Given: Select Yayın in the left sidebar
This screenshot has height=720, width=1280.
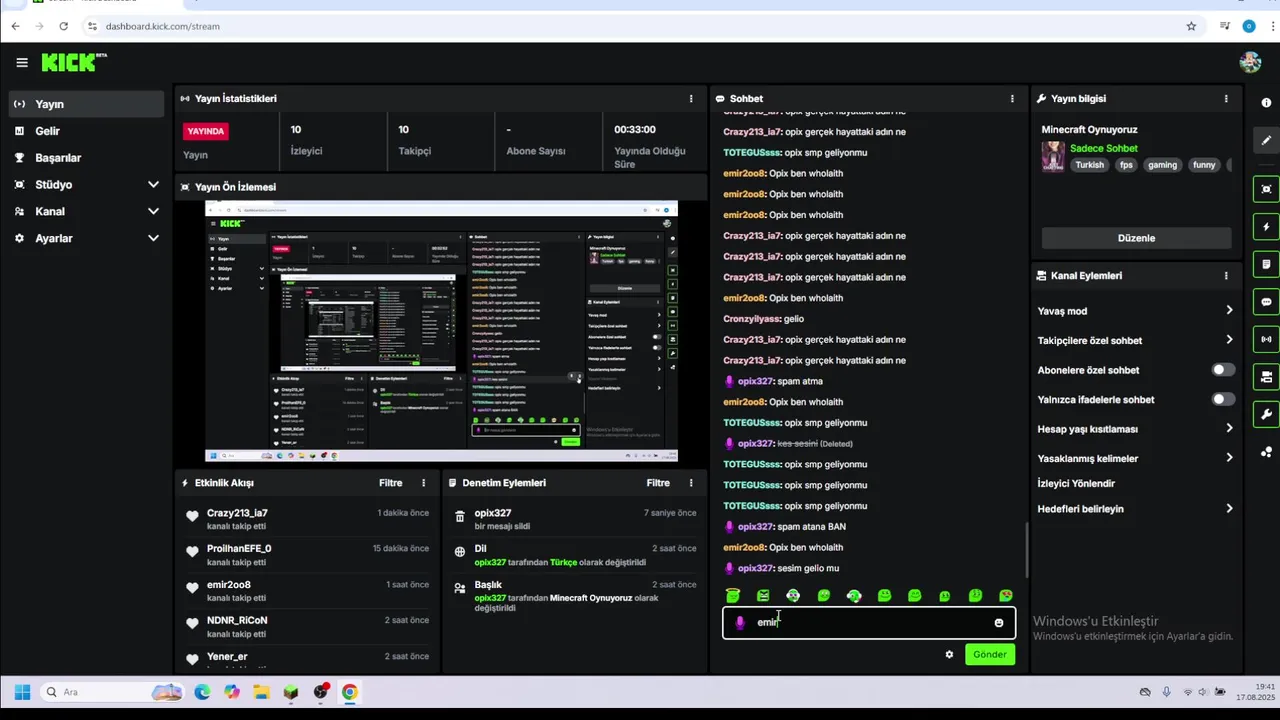Looking at the screenshot, I should tap(86, 104).
